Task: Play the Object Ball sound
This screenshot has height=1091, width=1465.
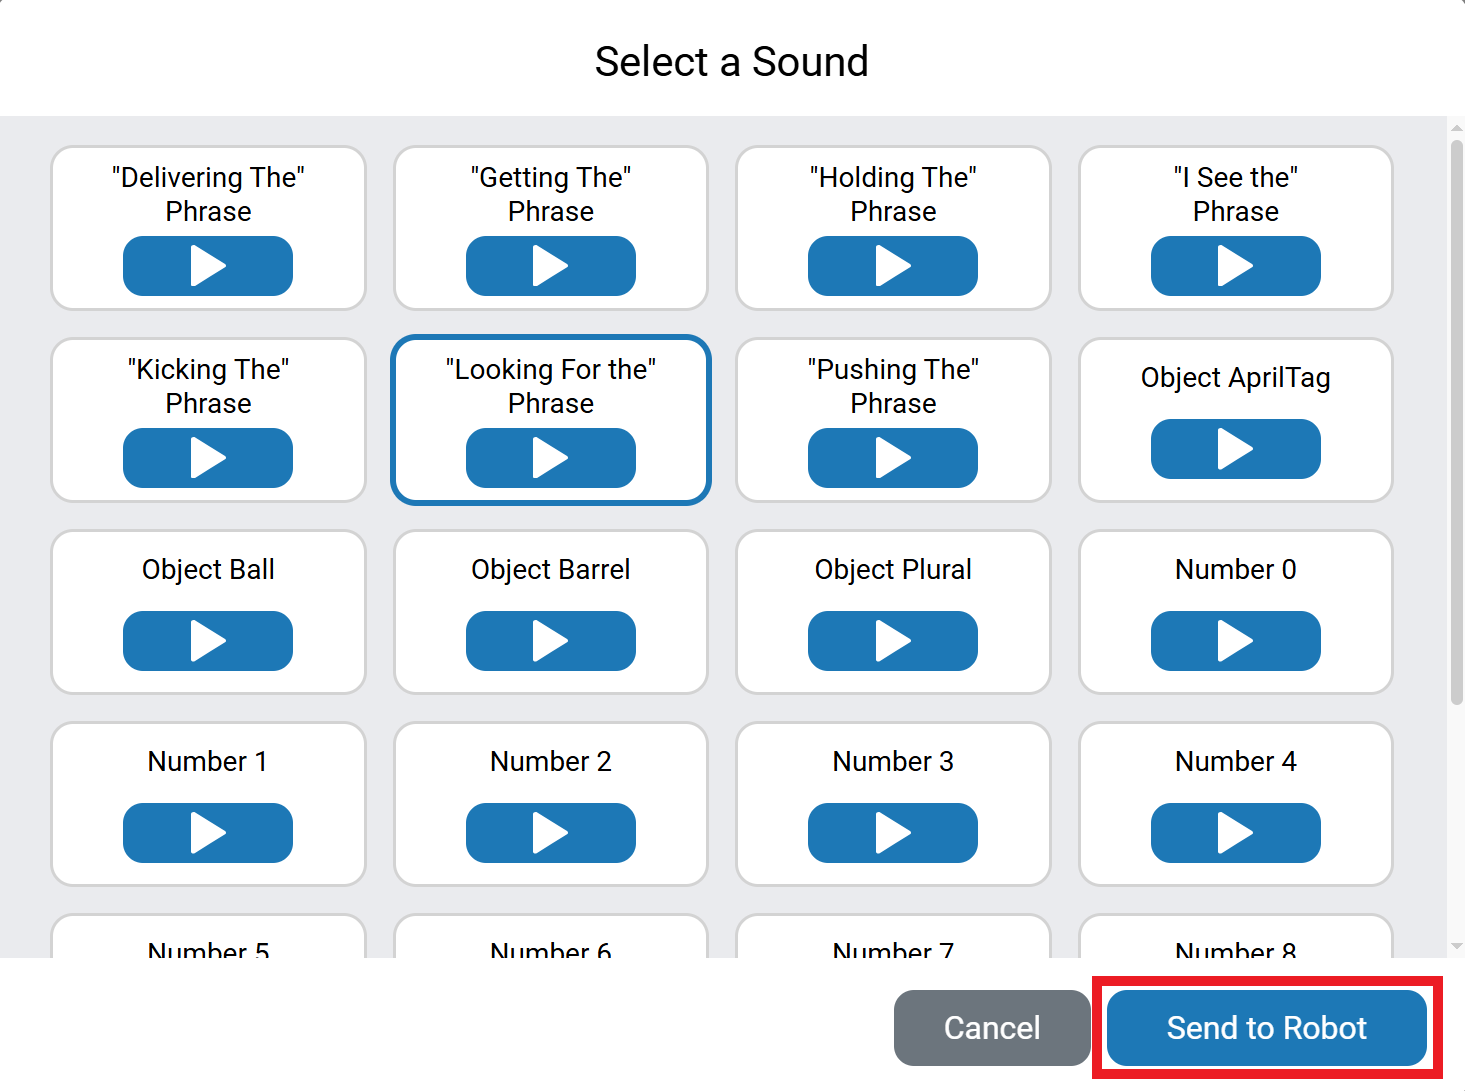Action: 207,641
